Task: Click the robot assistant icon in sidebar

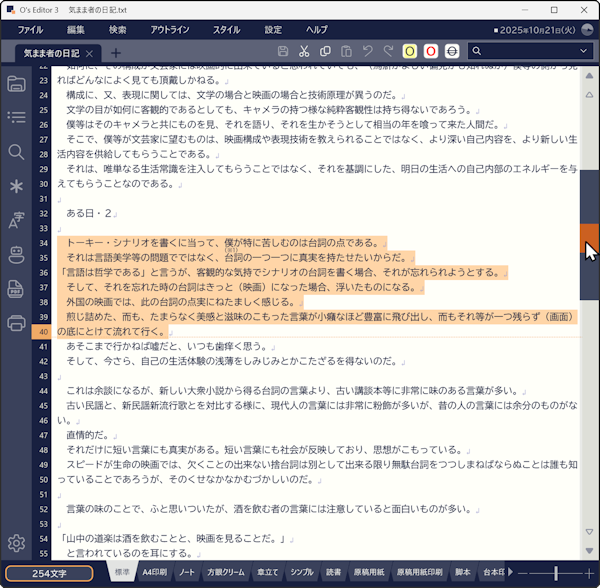Action: point(16,255)
